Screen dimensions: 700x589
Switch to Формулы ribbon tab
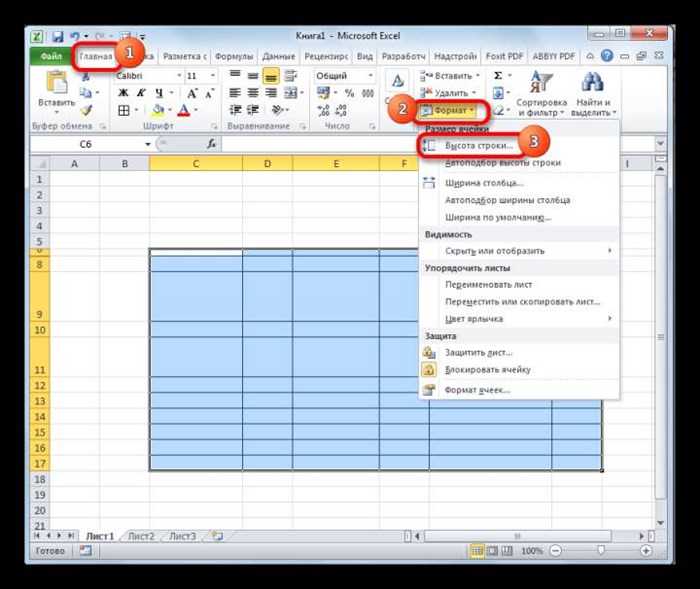(x=234, y=56)
